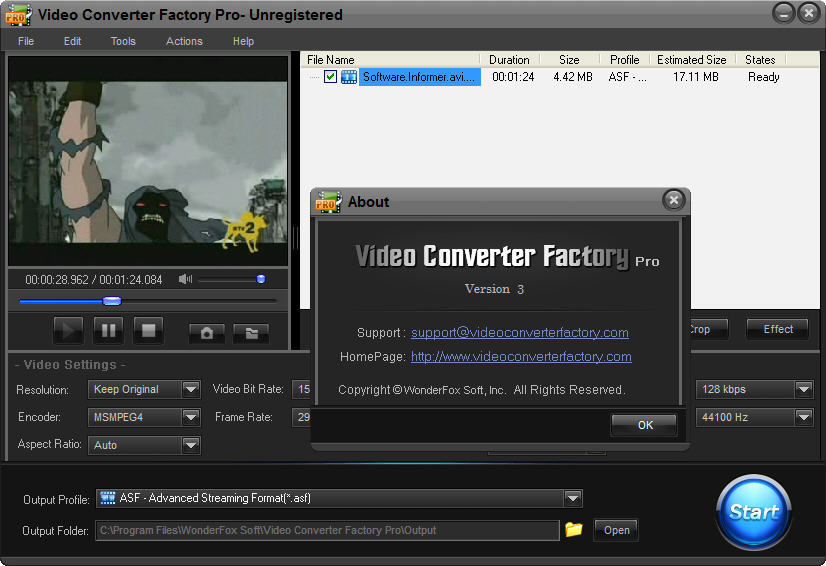Click the blue Start button
This screenshot has width=826, height=566.
pyautogui.click(x=754, y=512)
